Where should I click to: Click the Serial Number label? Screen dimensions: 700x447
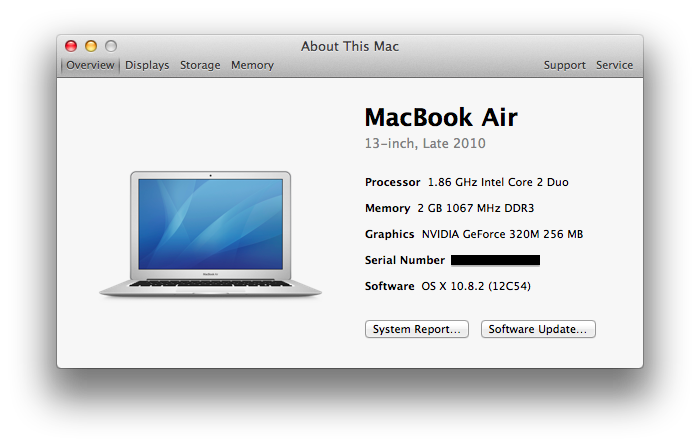[404, 260]
